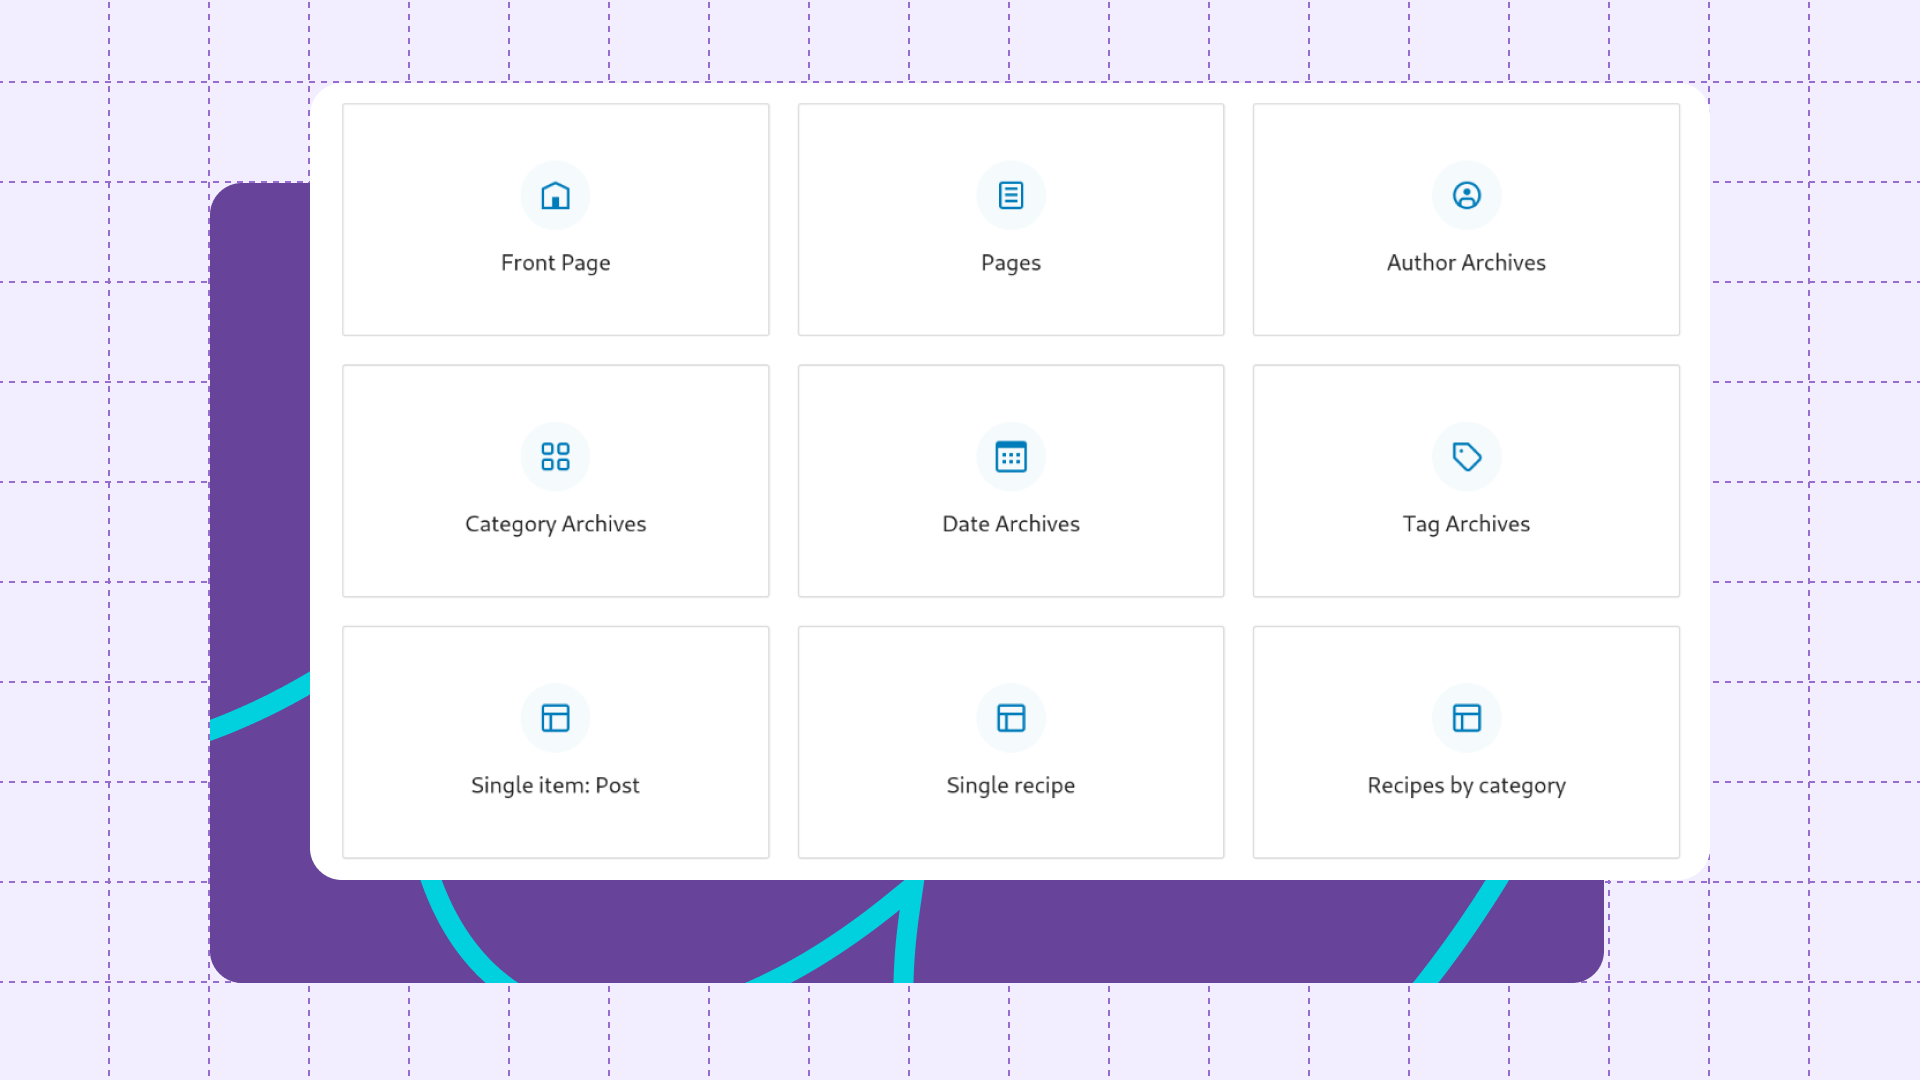The height and width of the screenshot is (1080, 1920).
Task: Open the Front Page template card
Action: pos(555,219)
